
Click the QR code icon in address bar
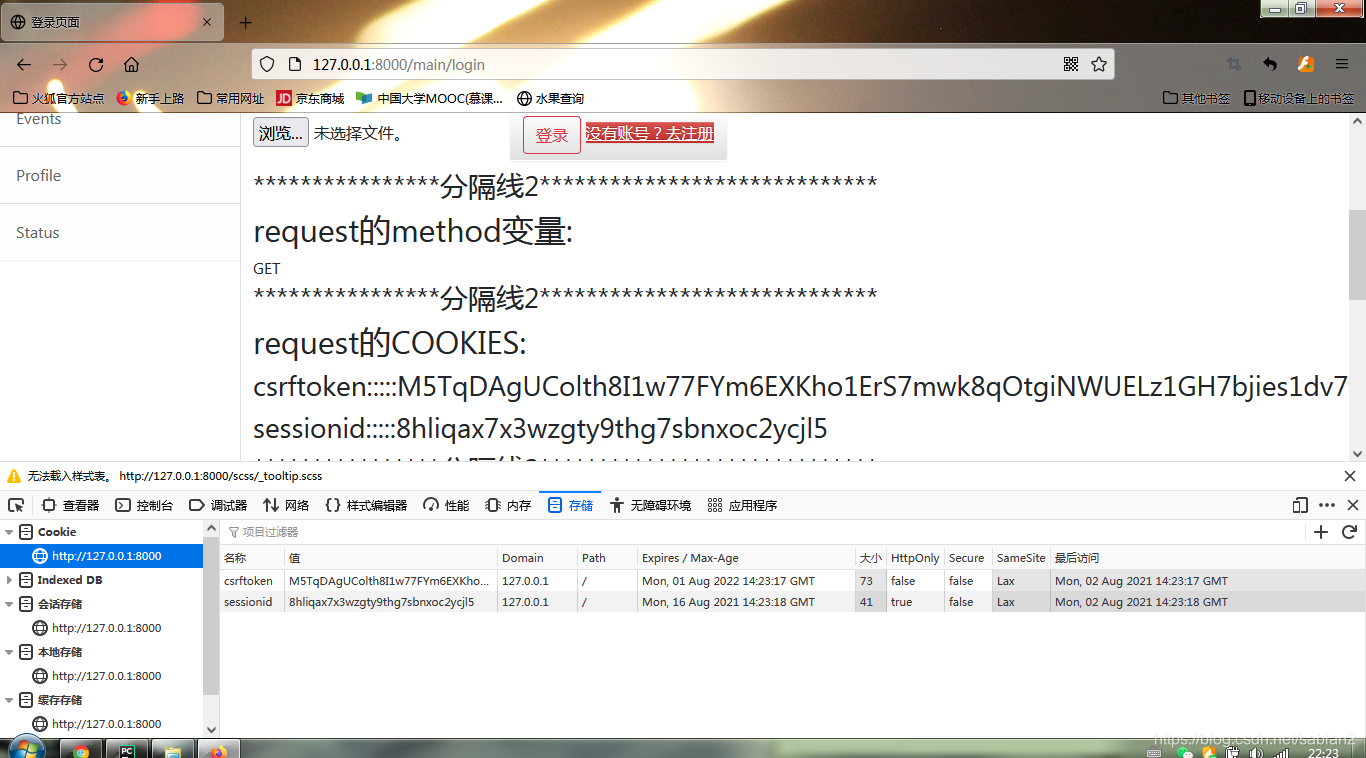pyautogui.click(x=1071, y=64)
